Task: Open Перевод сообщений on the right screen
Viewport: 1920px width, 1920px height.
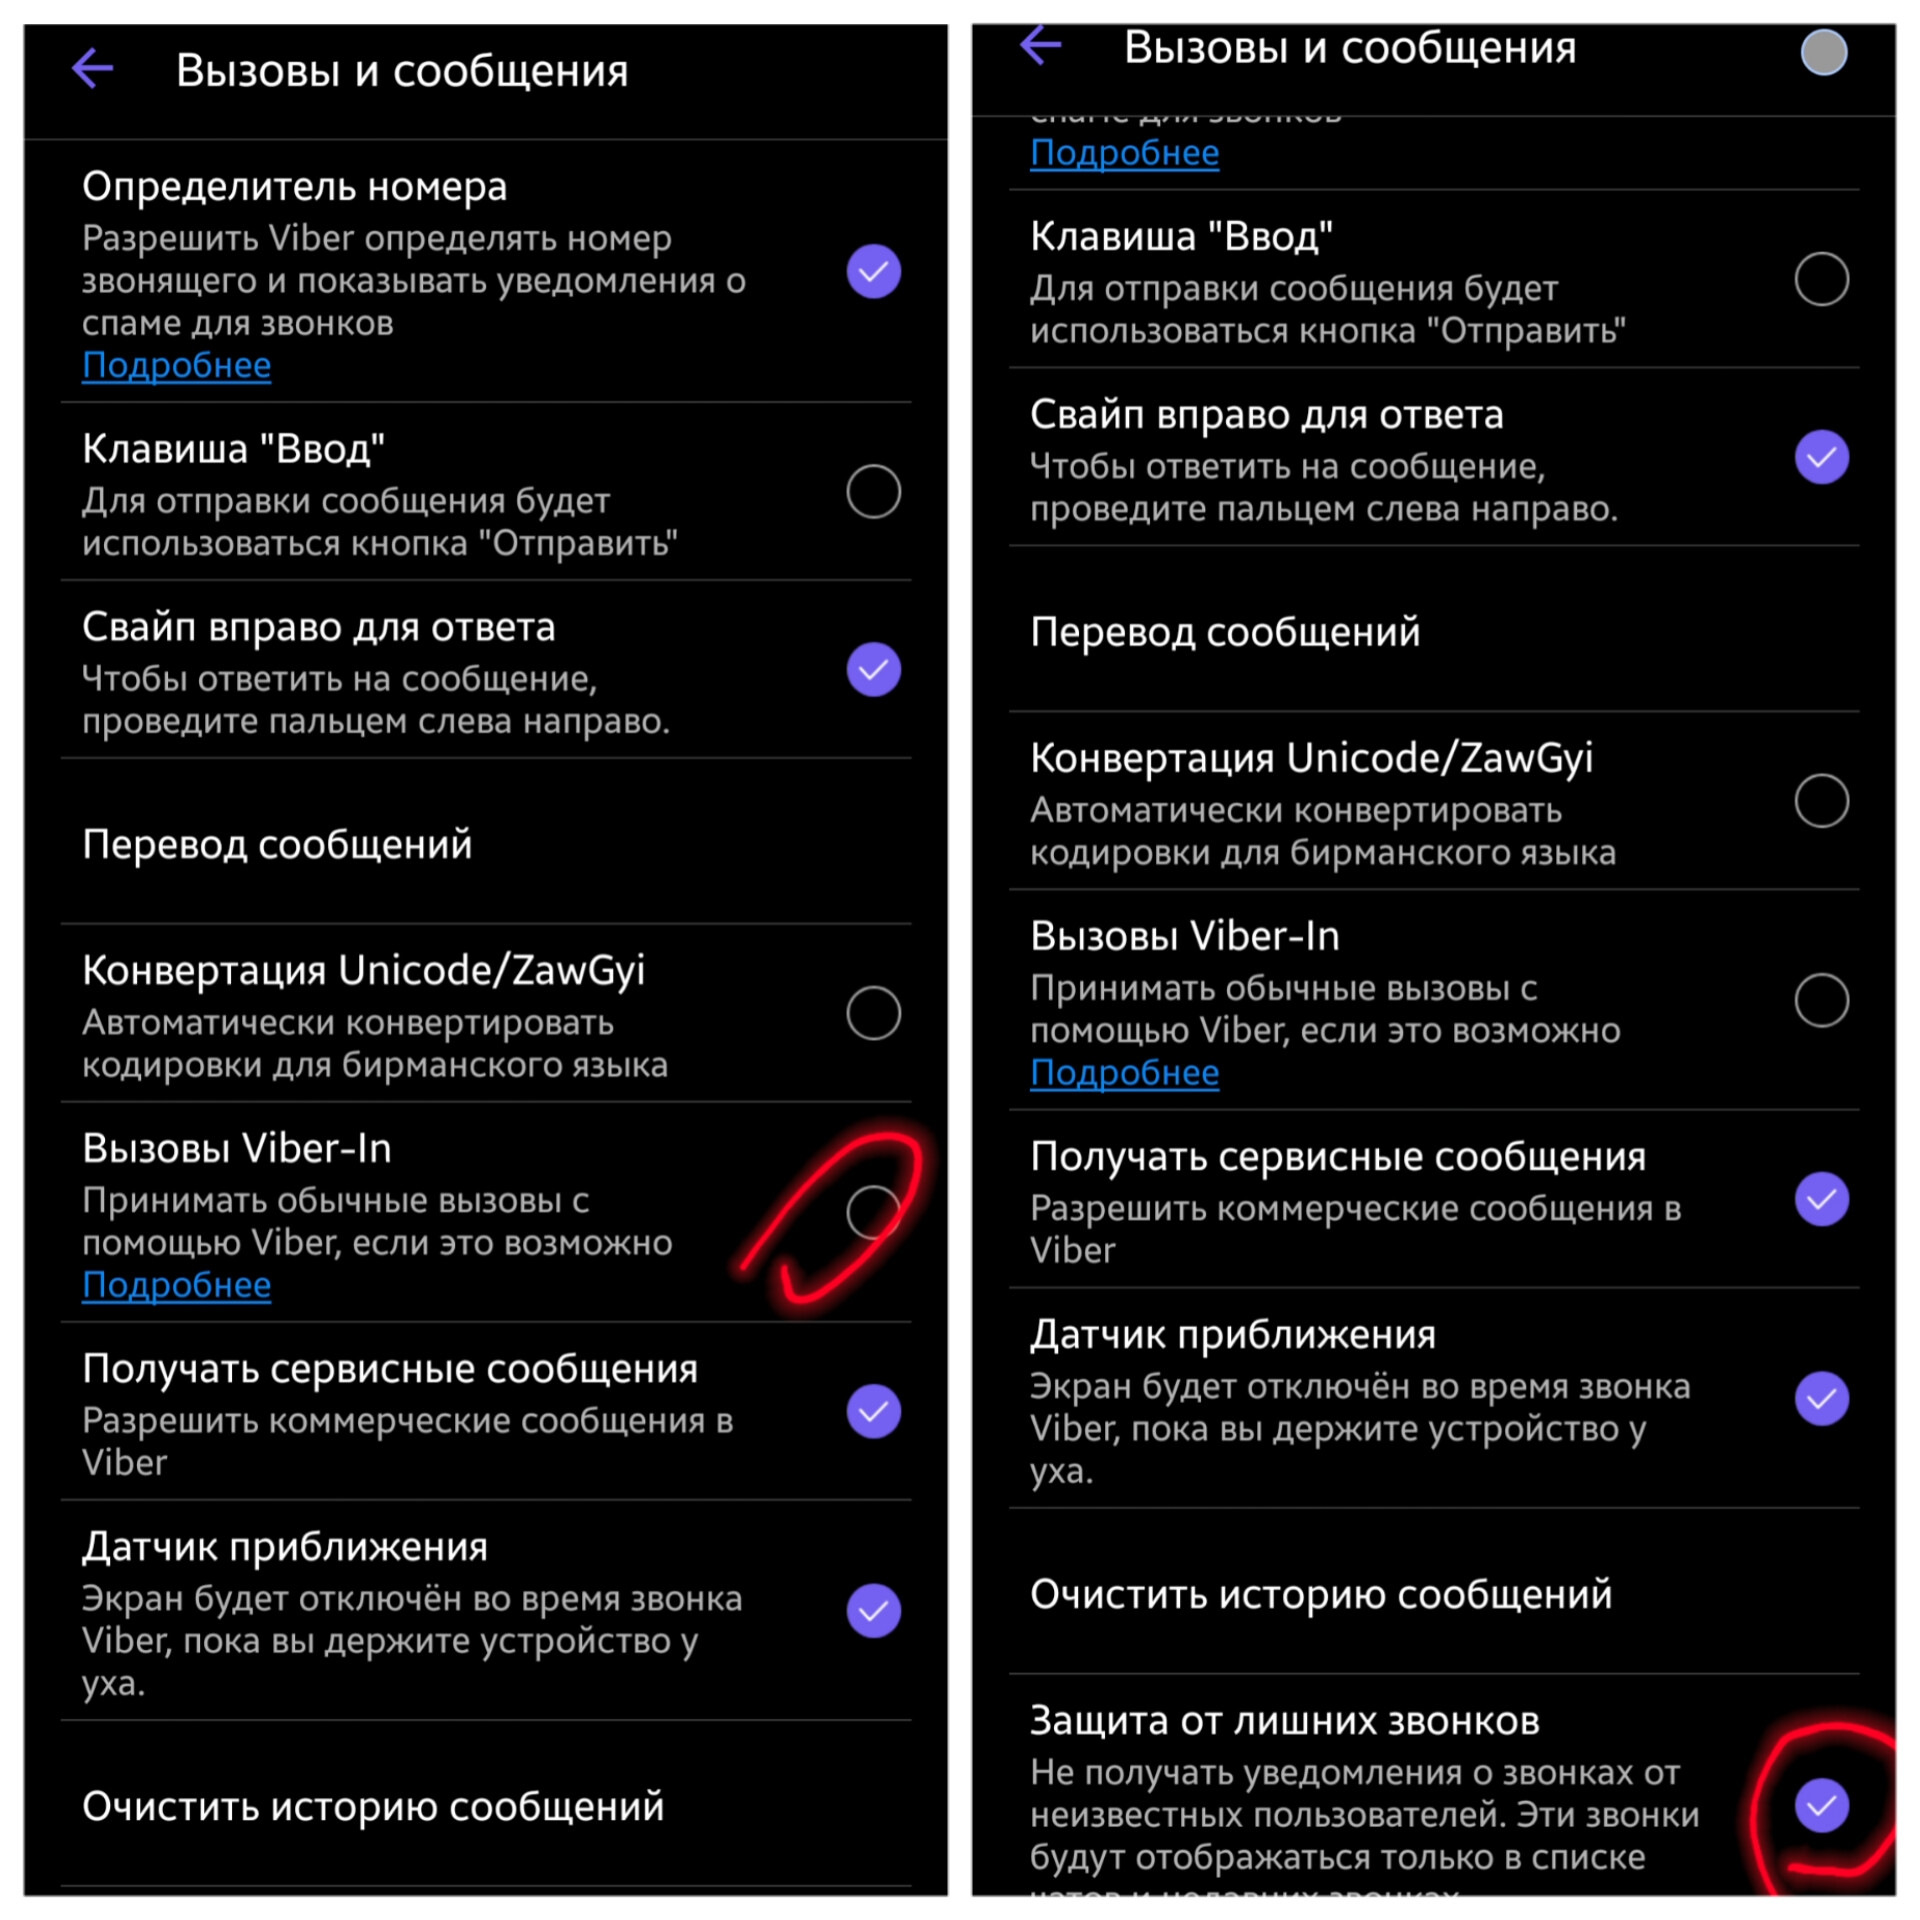Action: click(x=1434, y=631)
